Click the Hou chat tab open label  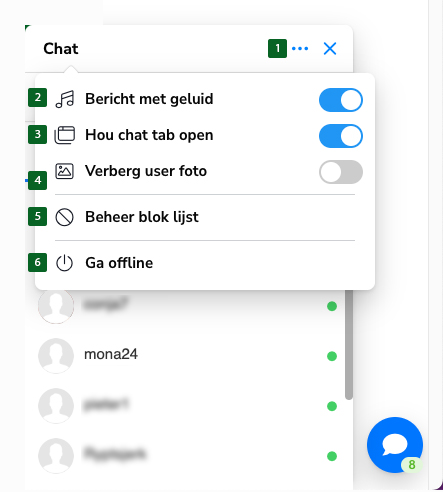point(149,135)
